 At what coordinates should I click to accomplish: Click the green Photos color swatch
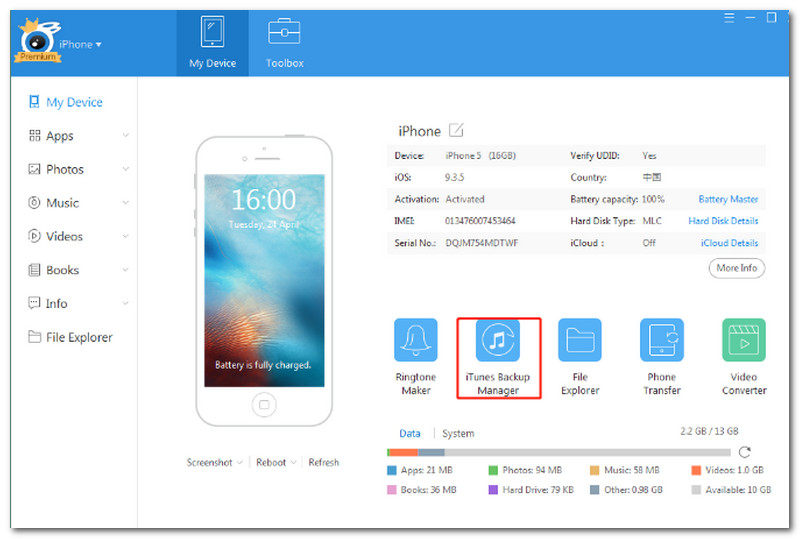[493, 470]
